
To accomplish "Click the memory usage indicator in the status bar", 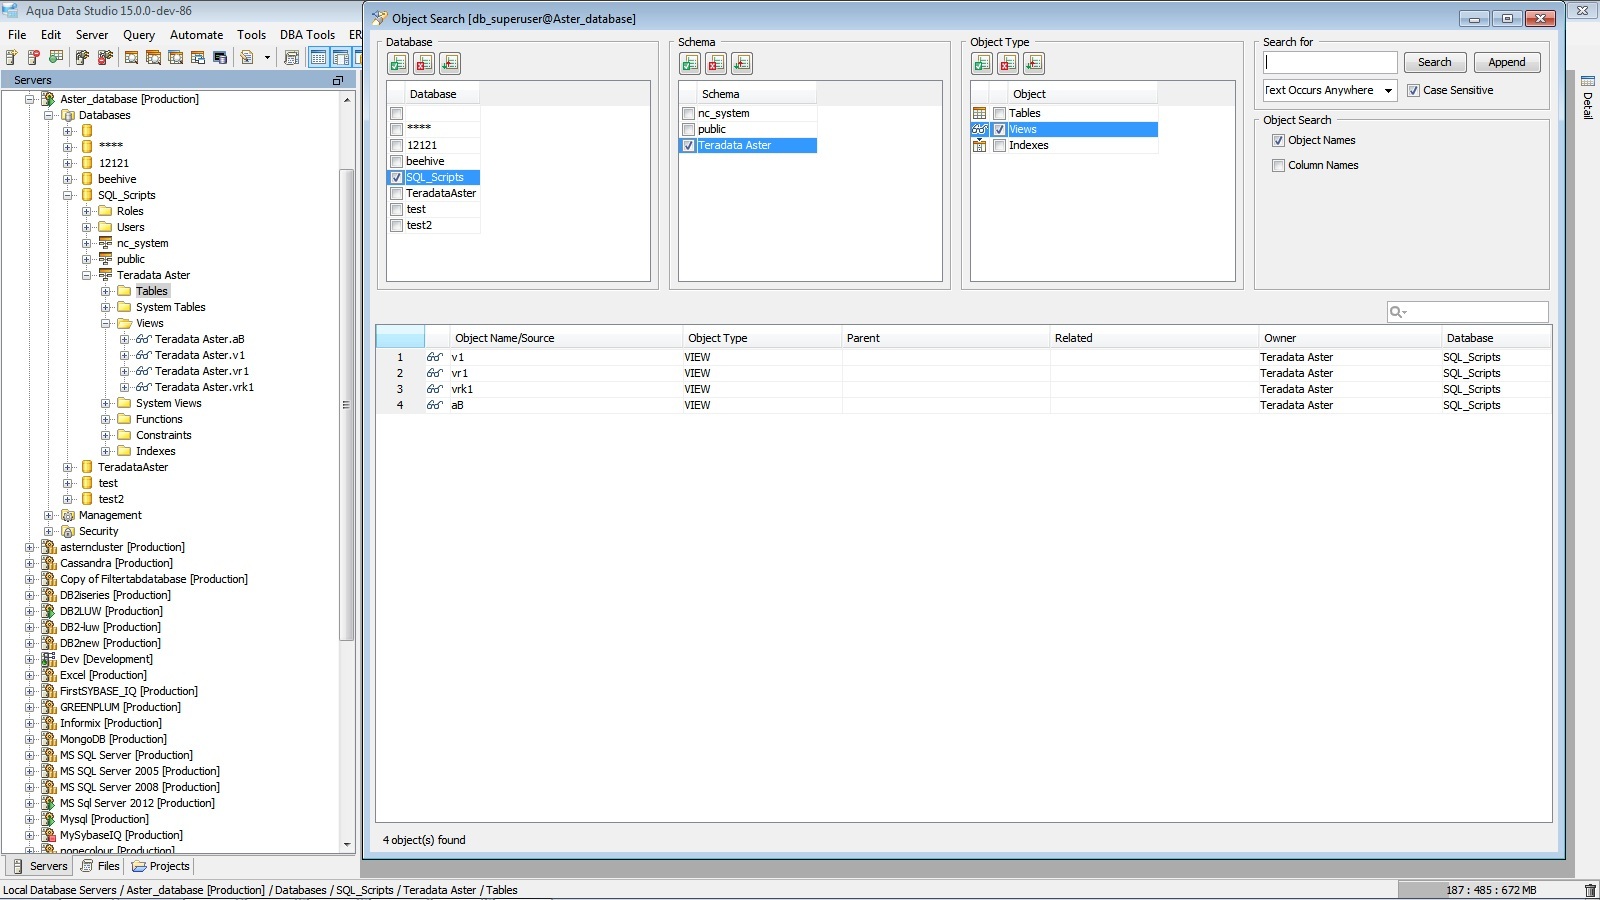I will coord(1491,890).
